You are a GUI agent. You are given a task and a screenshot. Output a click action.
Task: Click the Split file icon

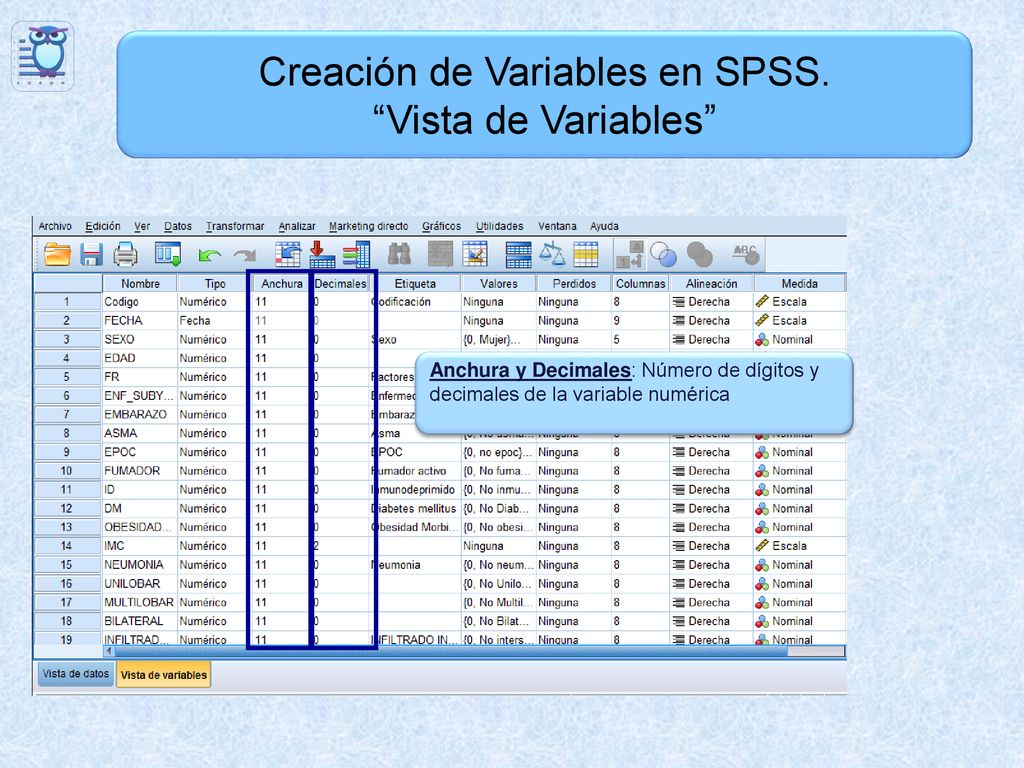519,254
